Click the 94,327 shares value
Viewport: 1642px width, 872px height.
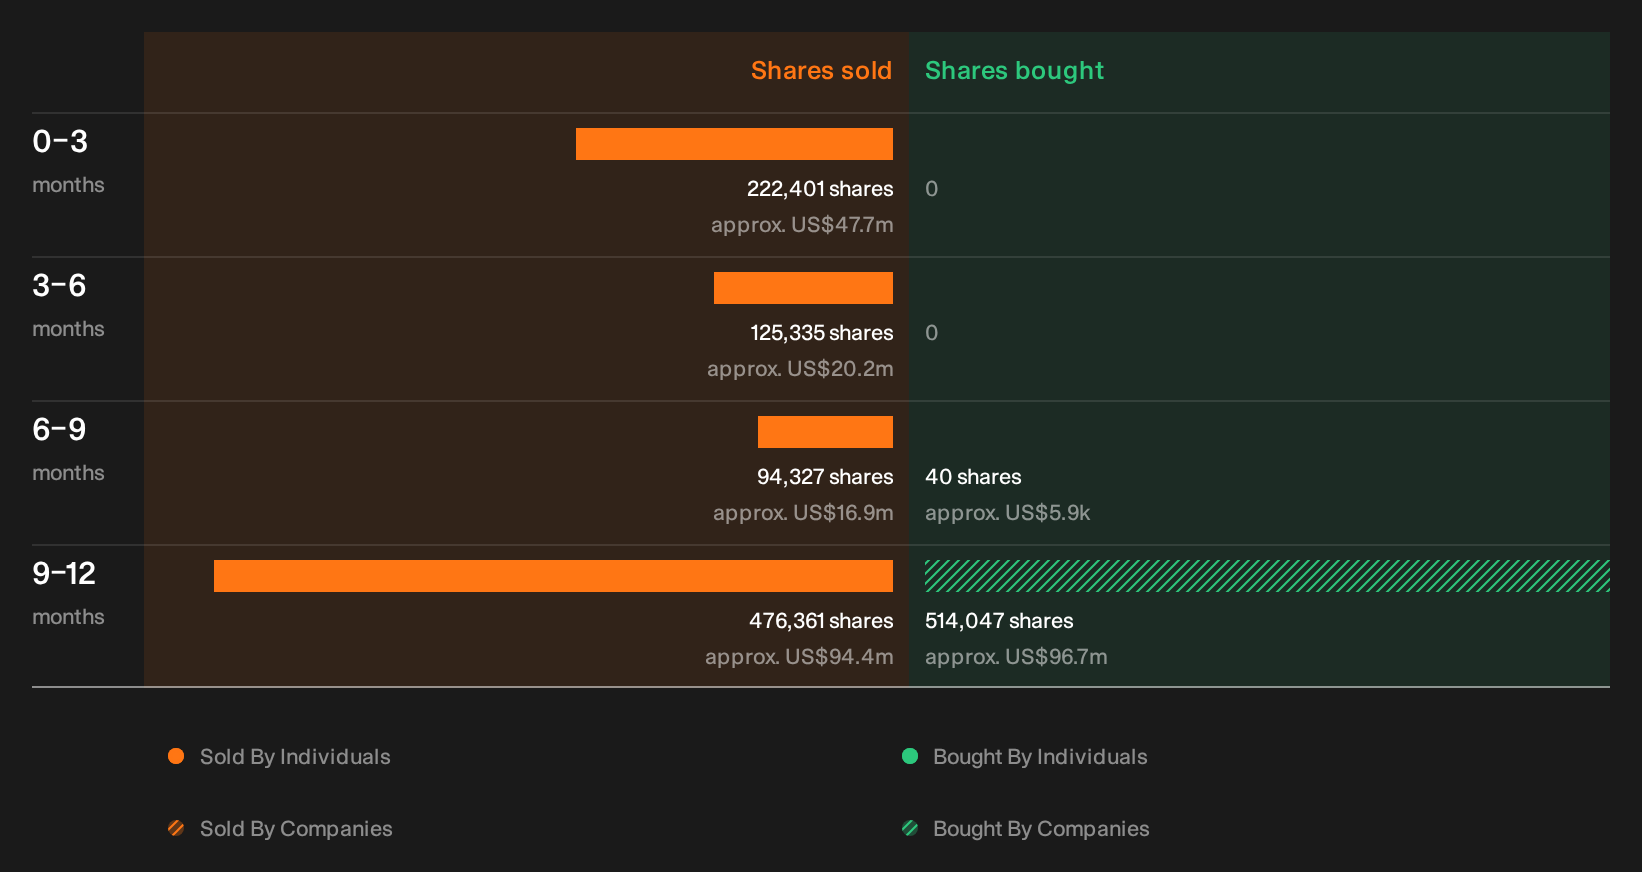[x=825, y=477]
